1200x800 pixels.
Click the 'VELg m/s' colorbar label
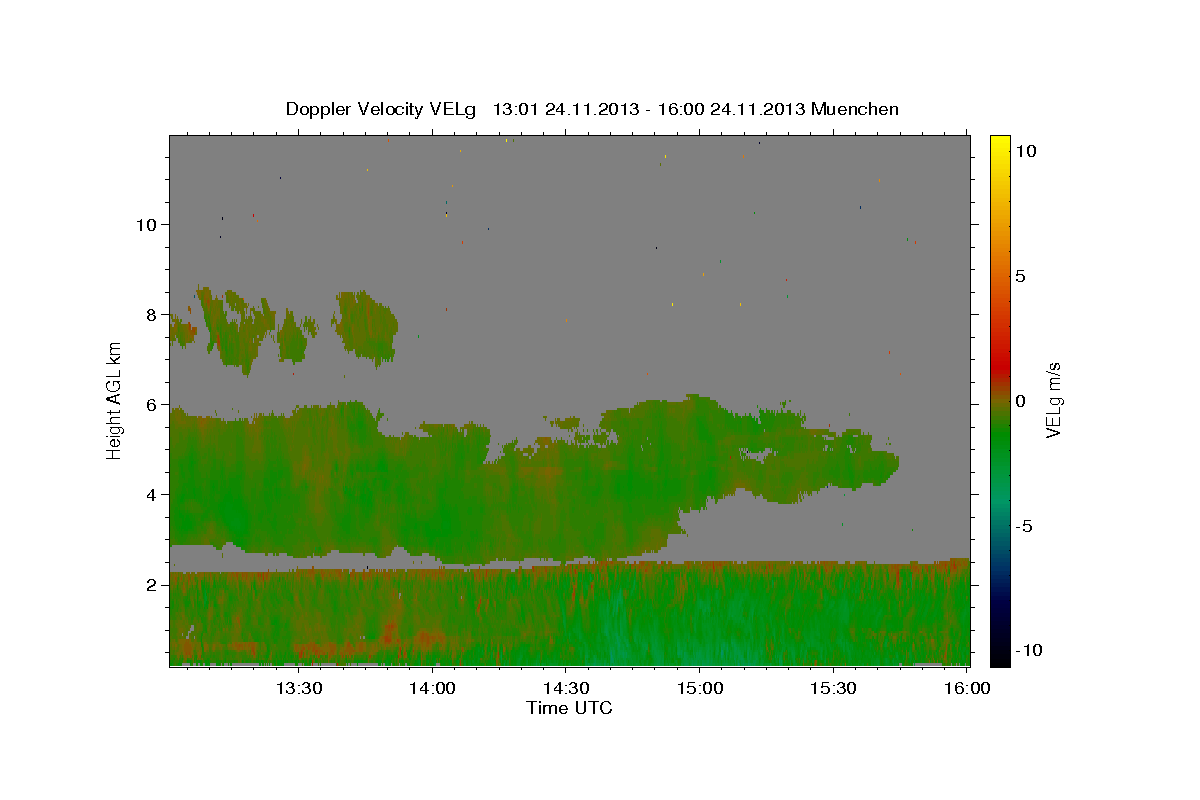1053,400
